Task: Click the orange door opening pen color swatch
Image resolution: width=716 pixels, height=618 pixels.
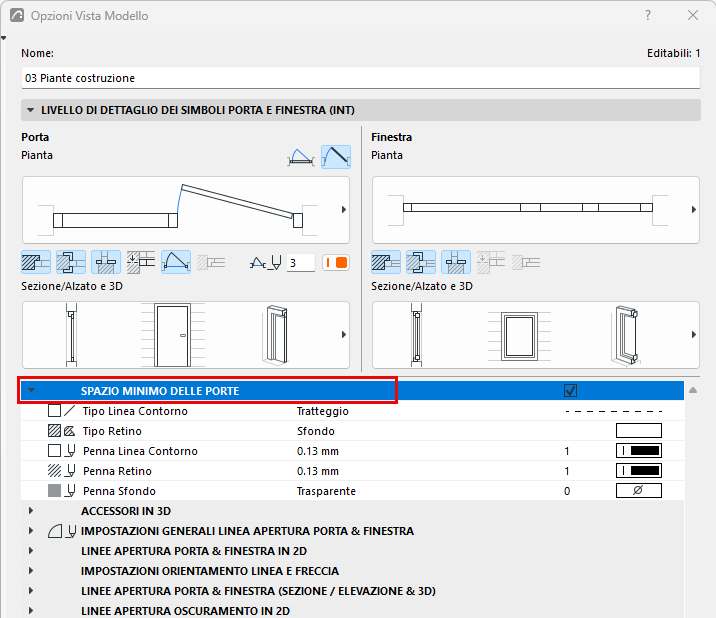Action: [x=336, y=263]
